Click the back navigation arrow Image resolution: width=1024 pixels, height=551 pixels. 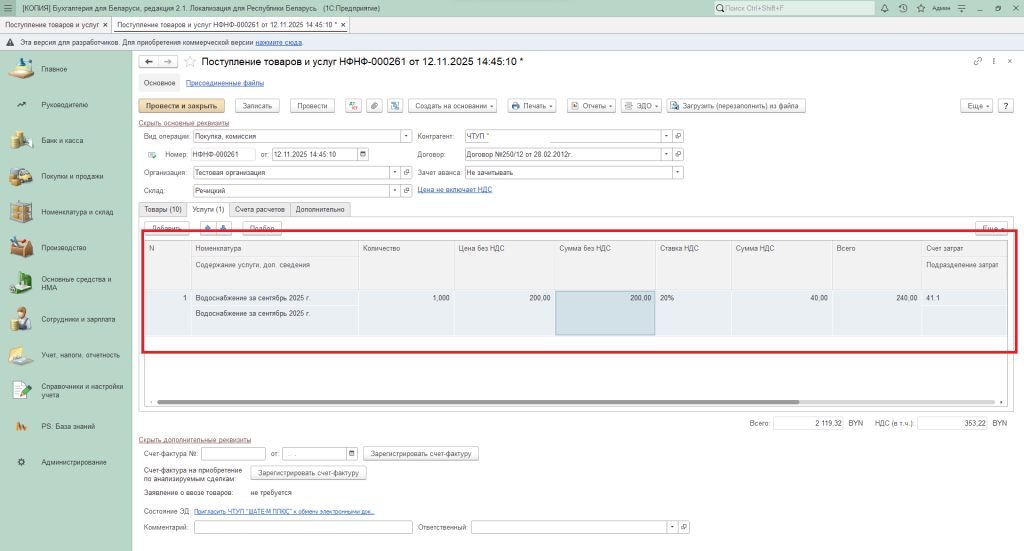point(149,62)
